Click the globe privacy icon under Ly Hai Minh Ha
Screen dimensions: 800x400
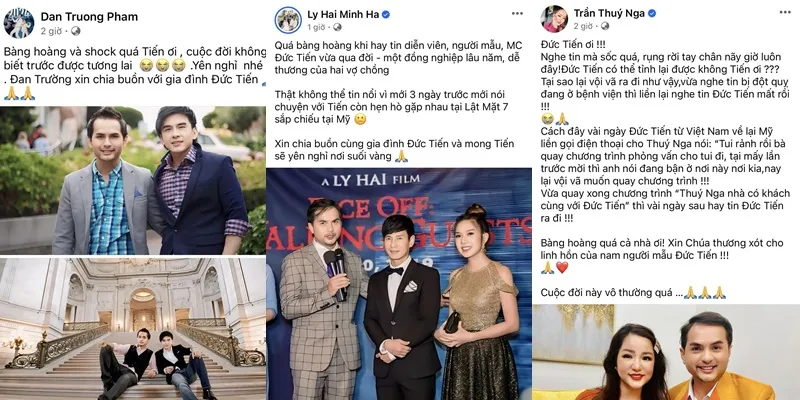click(337, 27)
